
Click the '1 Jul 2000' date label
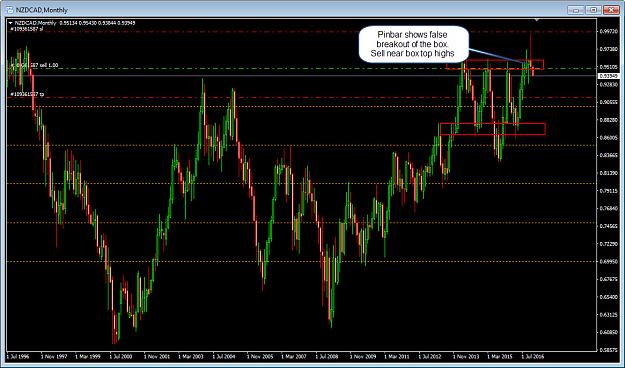point(121,356)
